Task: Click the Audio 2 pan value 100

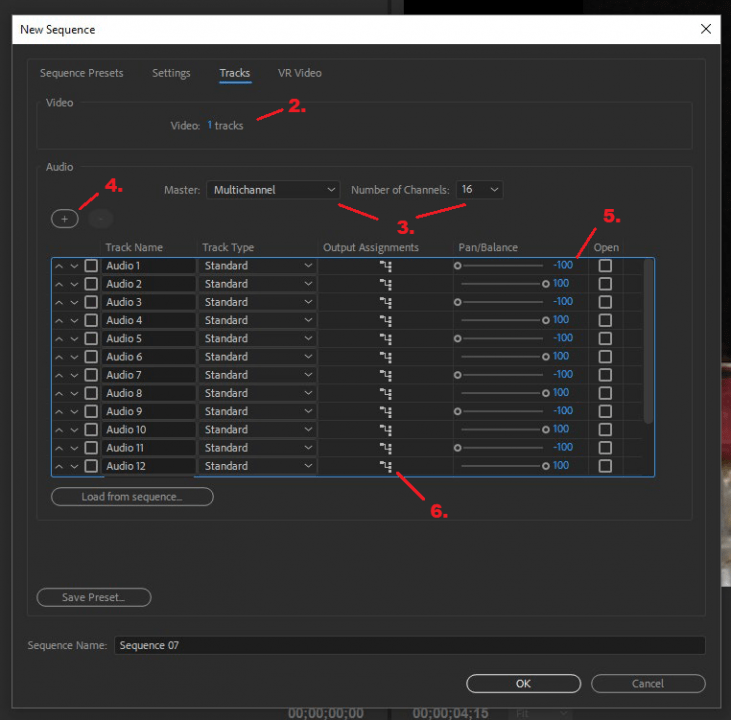Action: pos(561,284)
